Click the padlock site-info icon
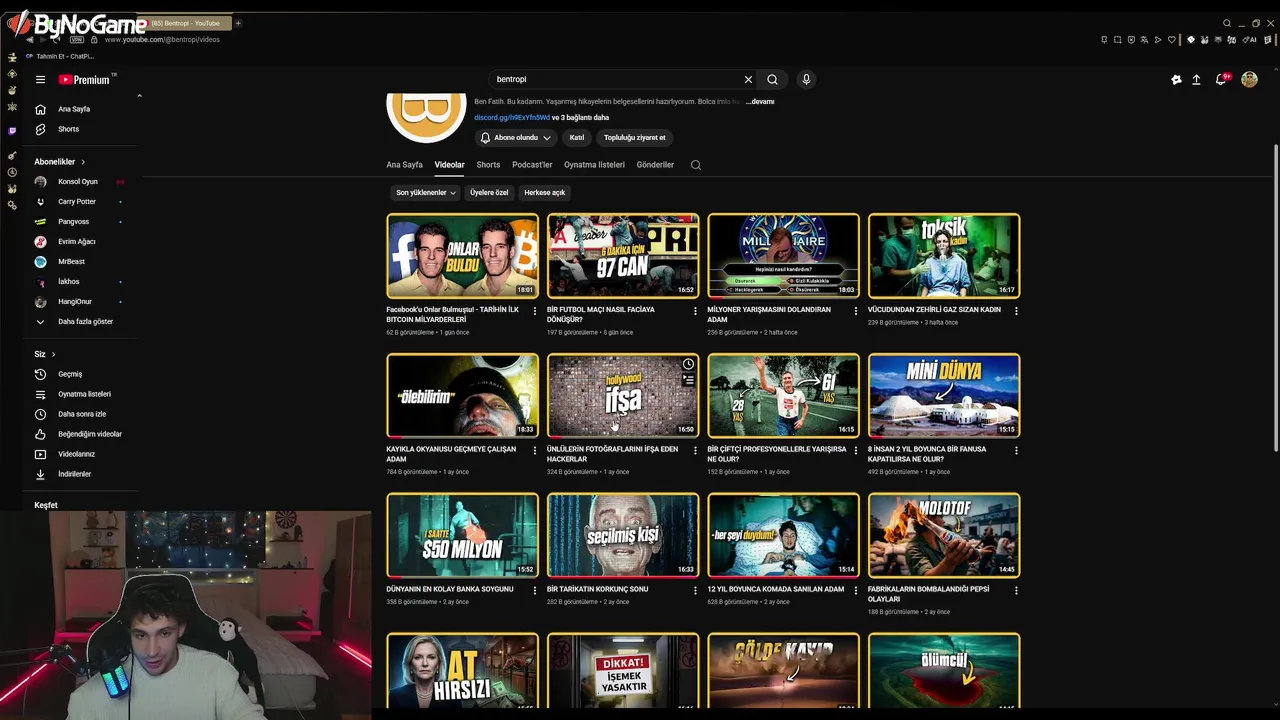Viewport: 1280px width, 720px height. pos(94,39)
